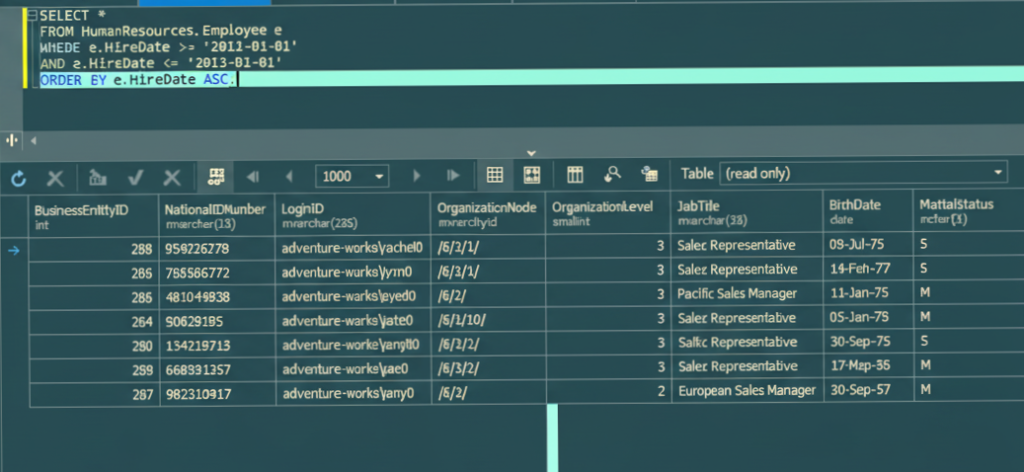Click the Refresh results icon

(x=18, y=177)
